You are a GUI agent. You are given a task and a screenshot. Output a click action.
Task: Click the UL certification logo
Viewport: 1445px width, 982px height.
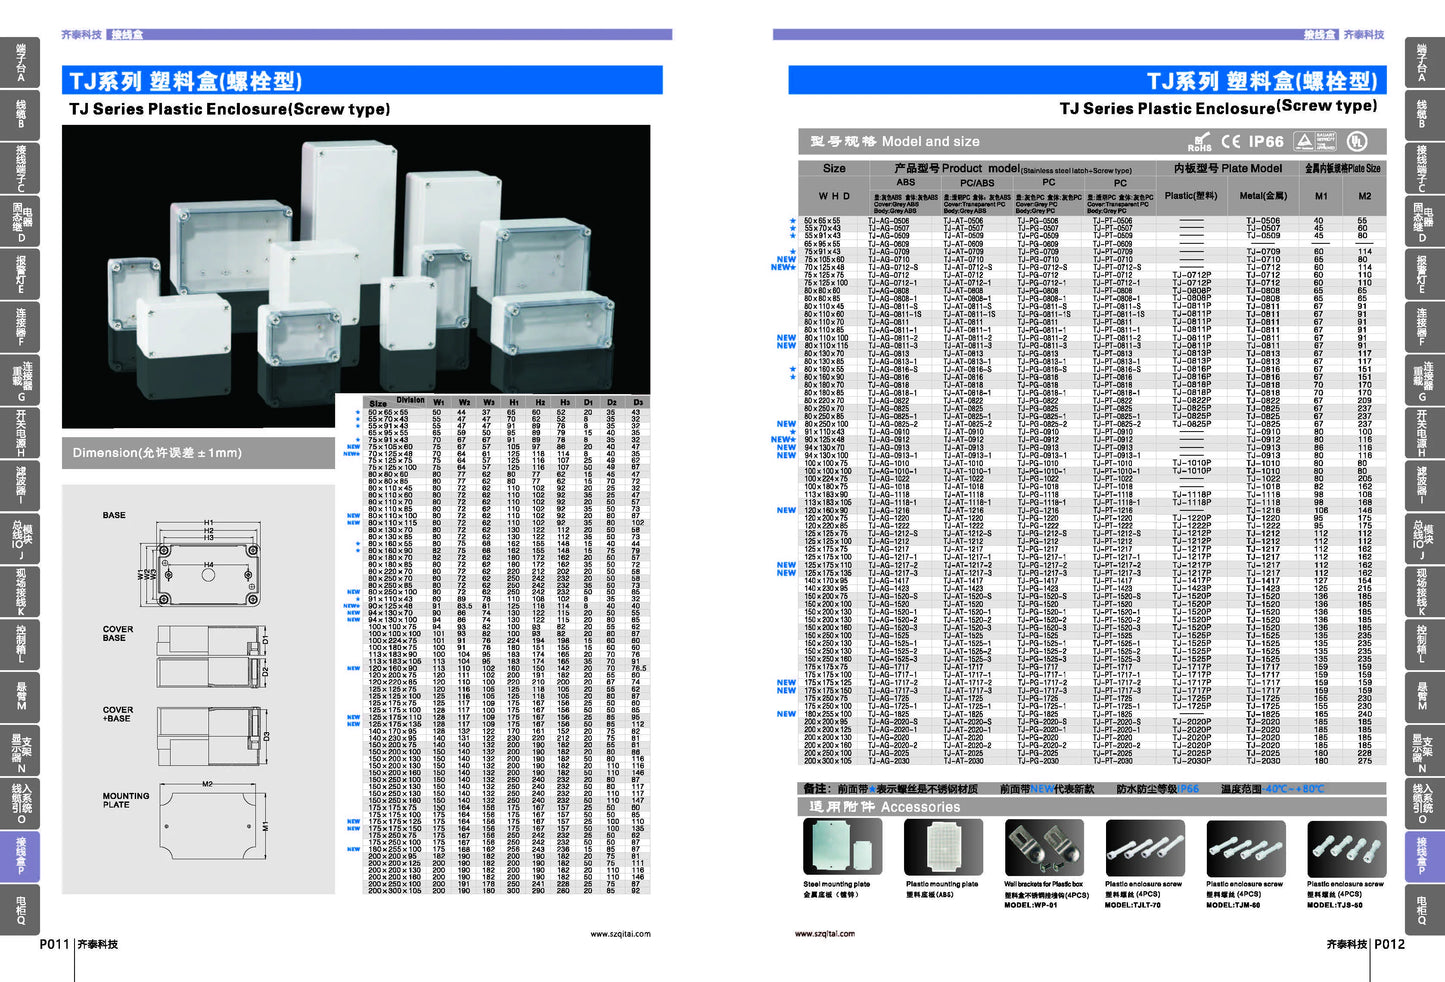pyautogui.click(x=1356, y=141)
